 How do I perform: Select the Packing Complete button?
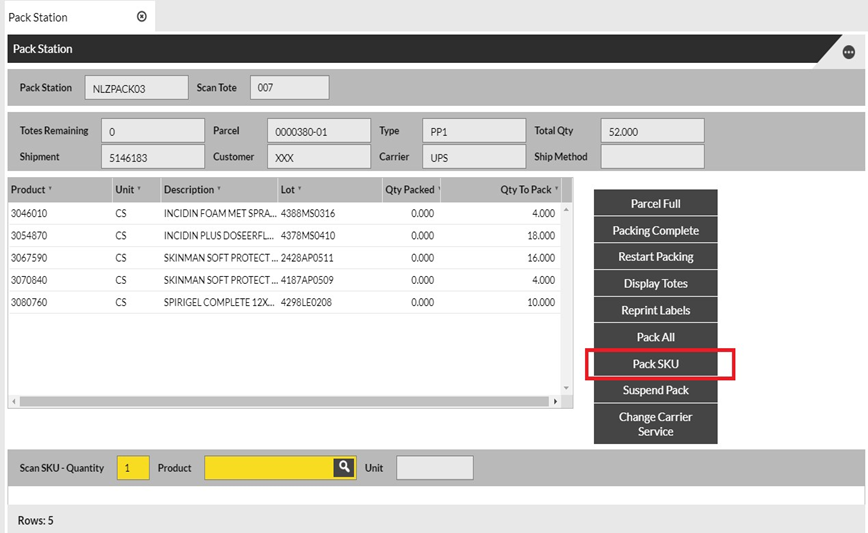point(655,230)
